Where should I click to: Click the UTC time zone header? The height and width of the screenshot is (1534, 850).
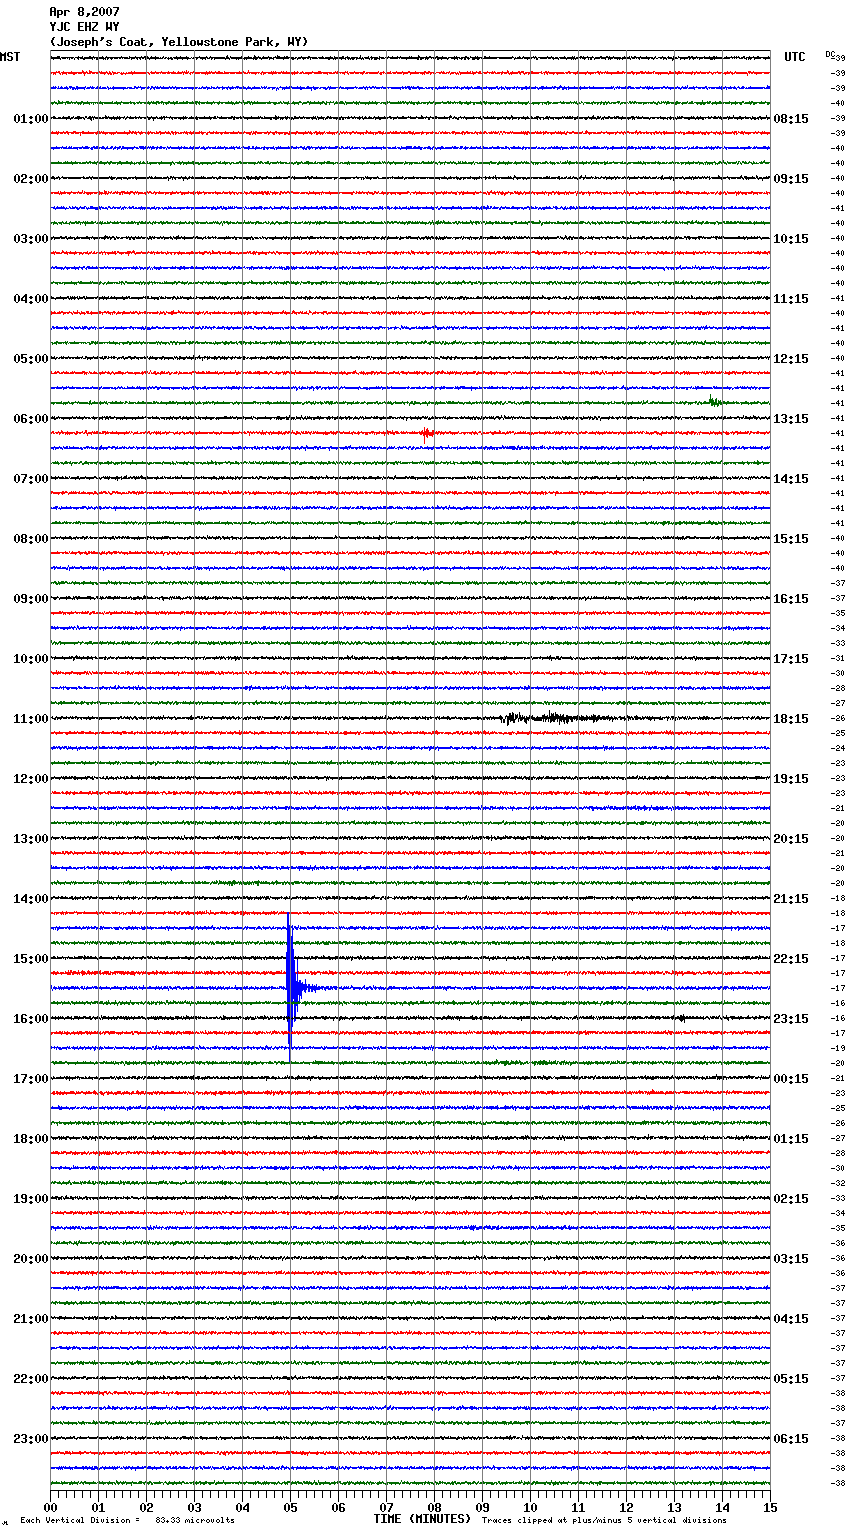[x=794, y=57]
